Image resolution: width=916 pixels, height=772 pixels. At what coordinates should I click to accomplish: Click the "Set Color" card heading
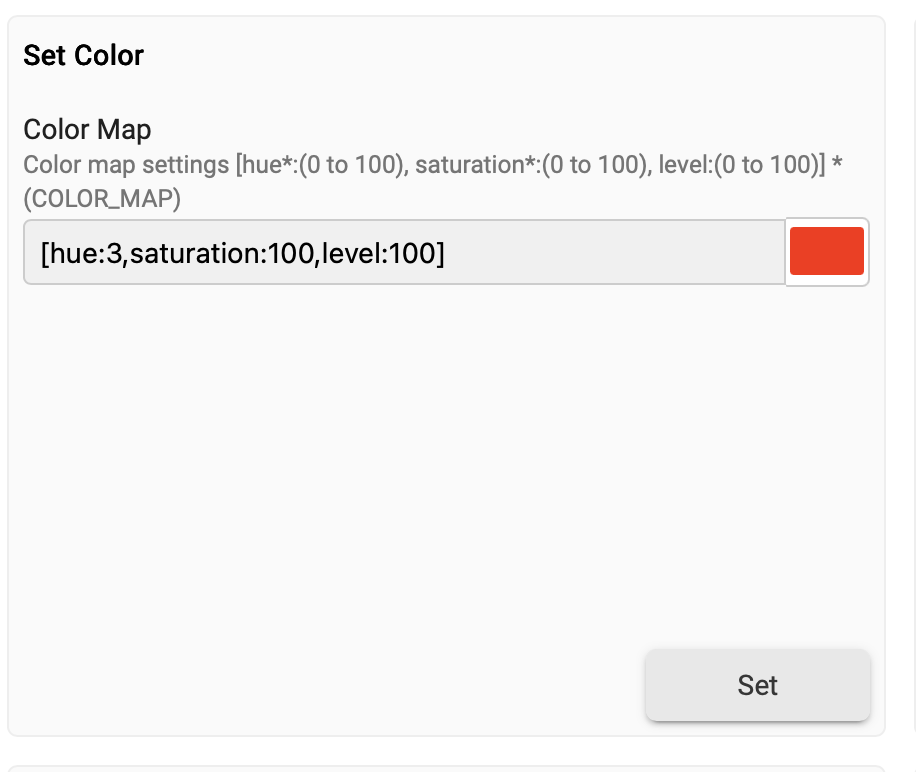point(83,55)
